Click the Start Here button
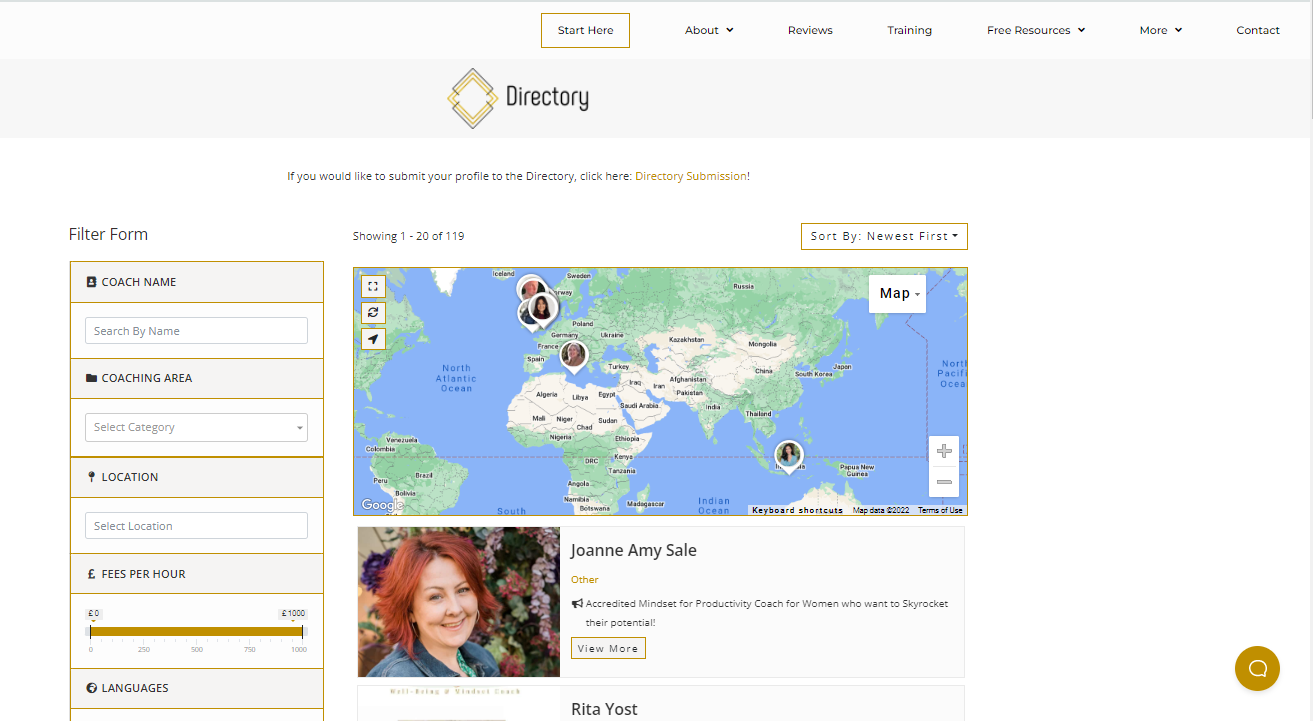Viewport: 1313px width, 721px height. point(585,30)
